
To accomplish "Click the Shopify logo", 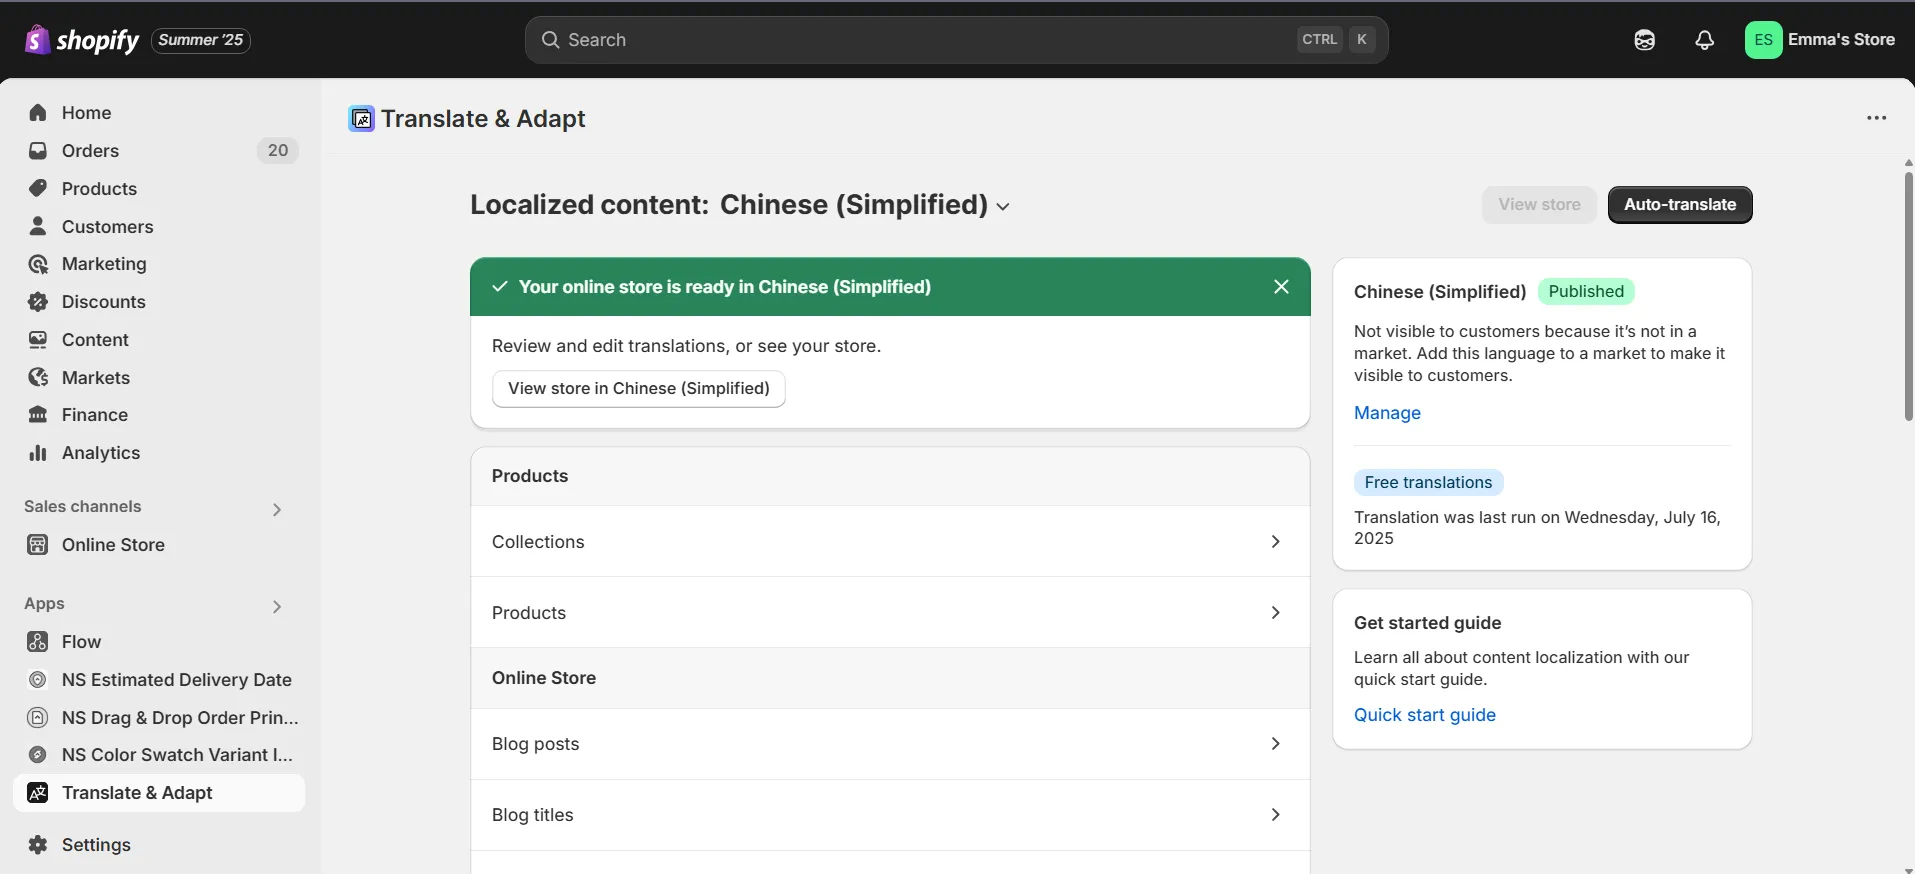I will click(82, 40).
